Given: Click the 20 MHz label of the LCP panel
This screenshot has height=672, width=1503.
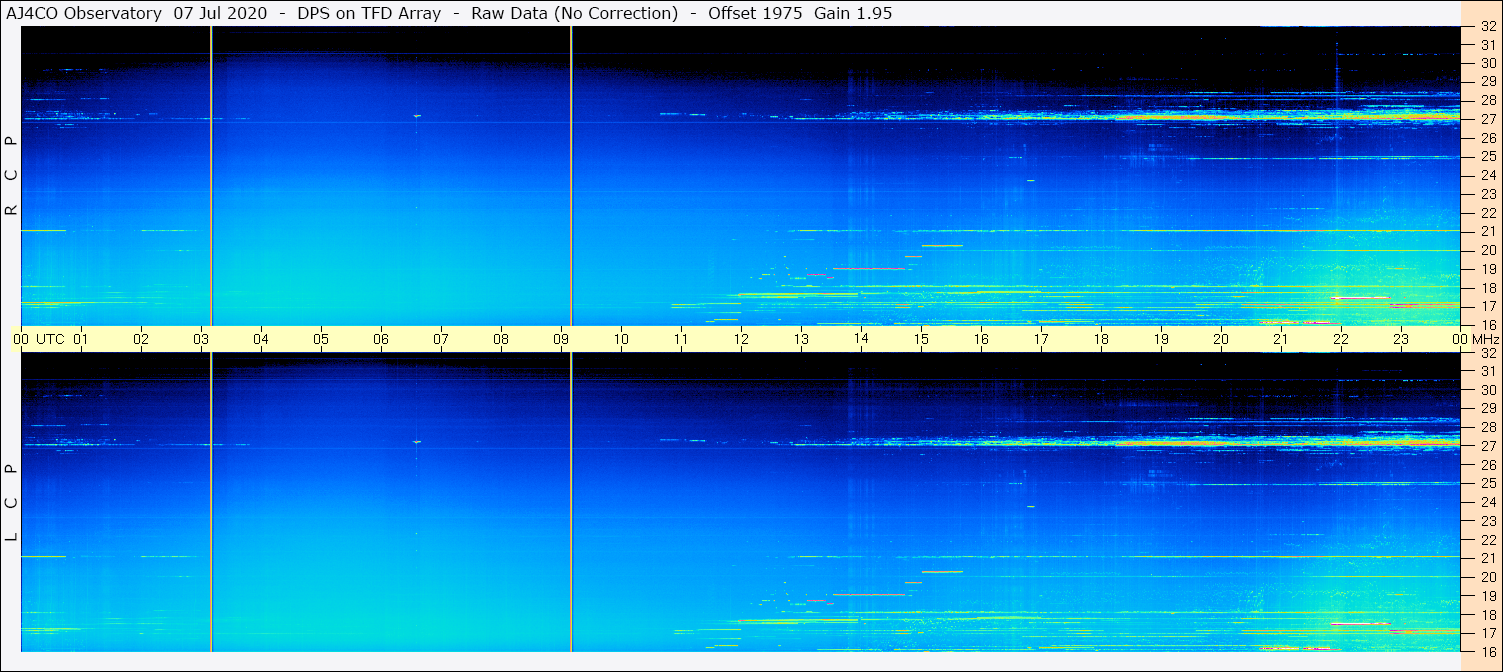Looking at the screenshot, I should (x=1488, y=577).
